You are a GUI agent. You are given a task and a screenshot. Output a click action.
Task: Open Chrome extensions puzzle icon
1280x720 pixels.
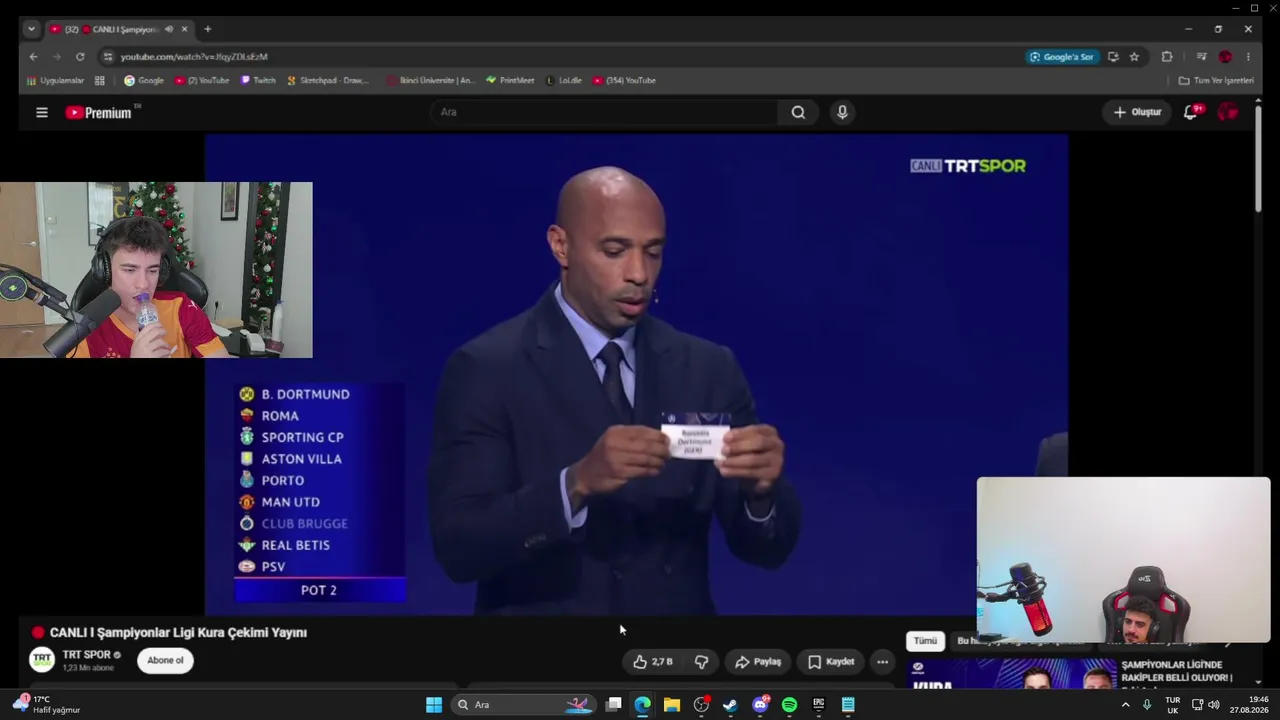(1167, 57)
